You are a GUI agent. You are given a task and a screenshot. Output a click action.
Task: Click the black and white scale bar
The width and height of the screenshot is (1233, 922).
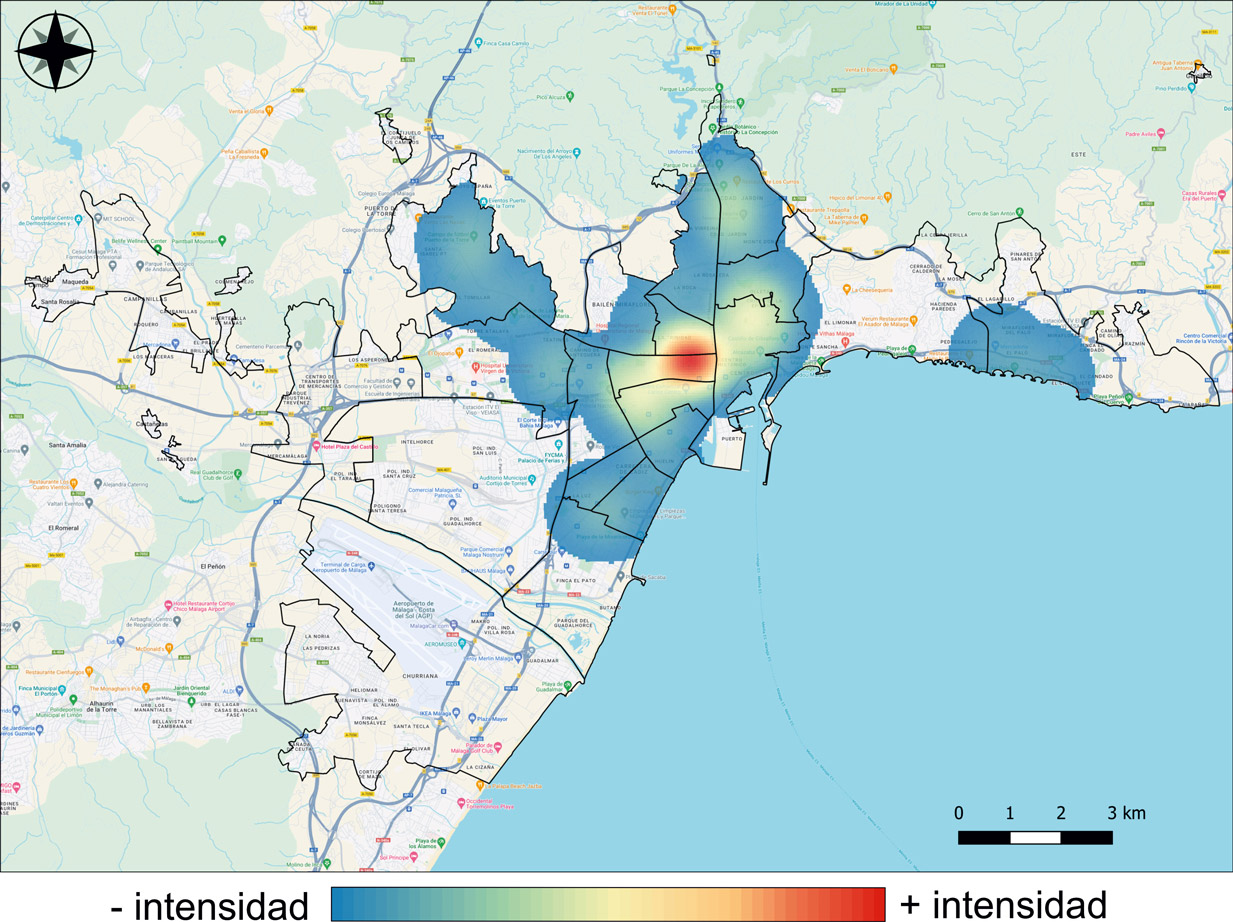click(1035, 837)
